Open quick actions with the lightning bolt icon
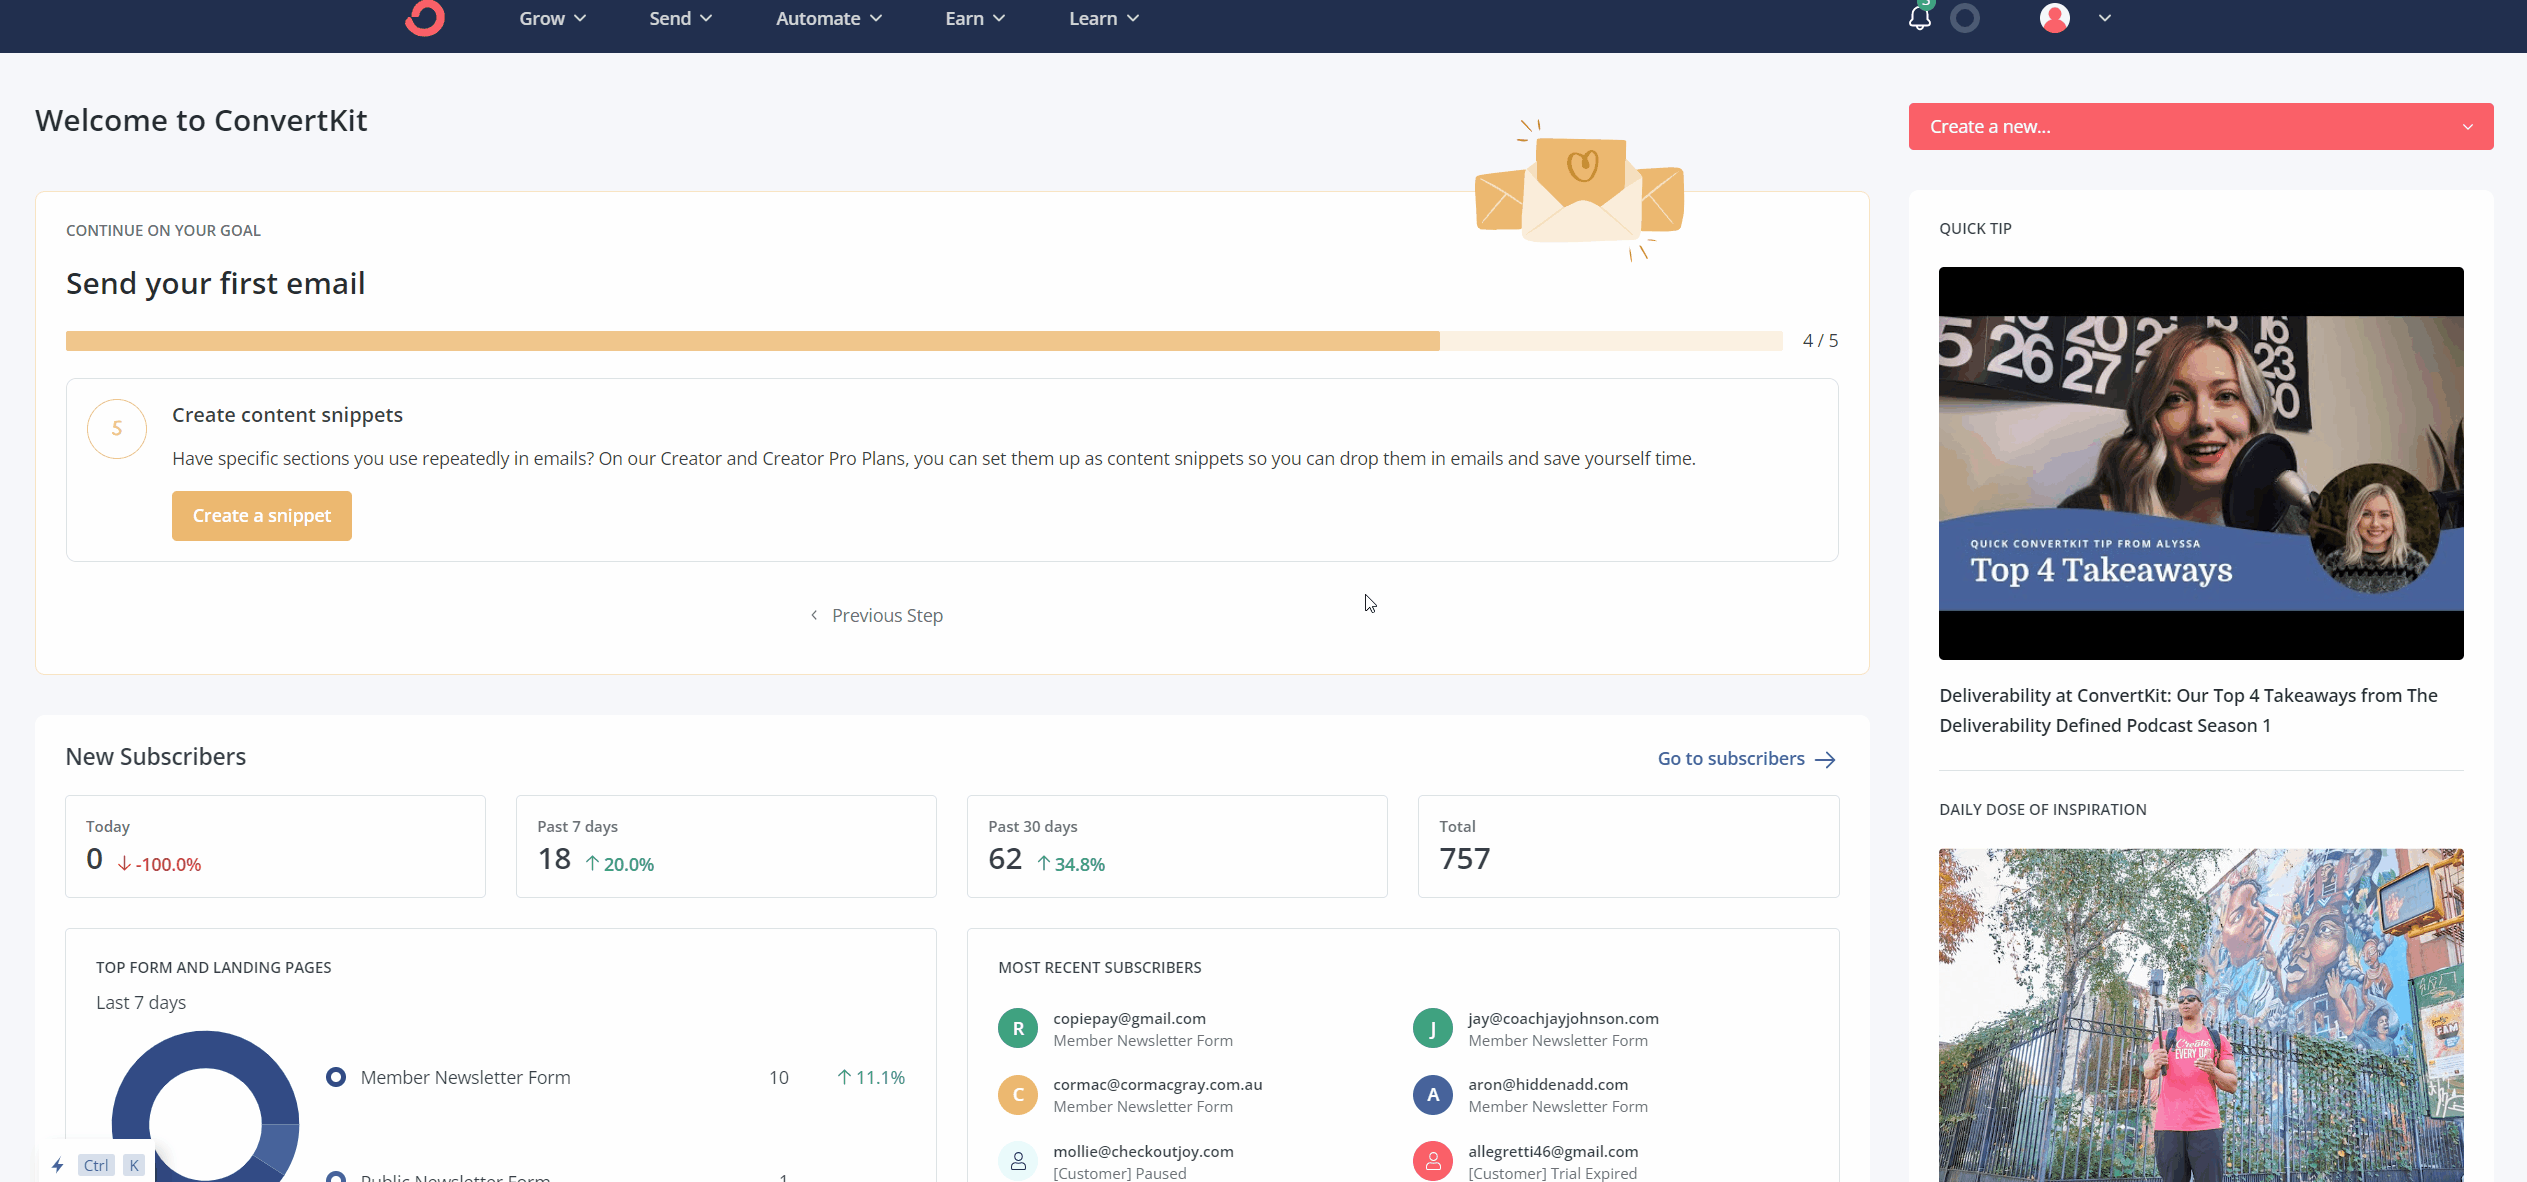The image size is (2527, 1182). click(x=57, y=1165)
